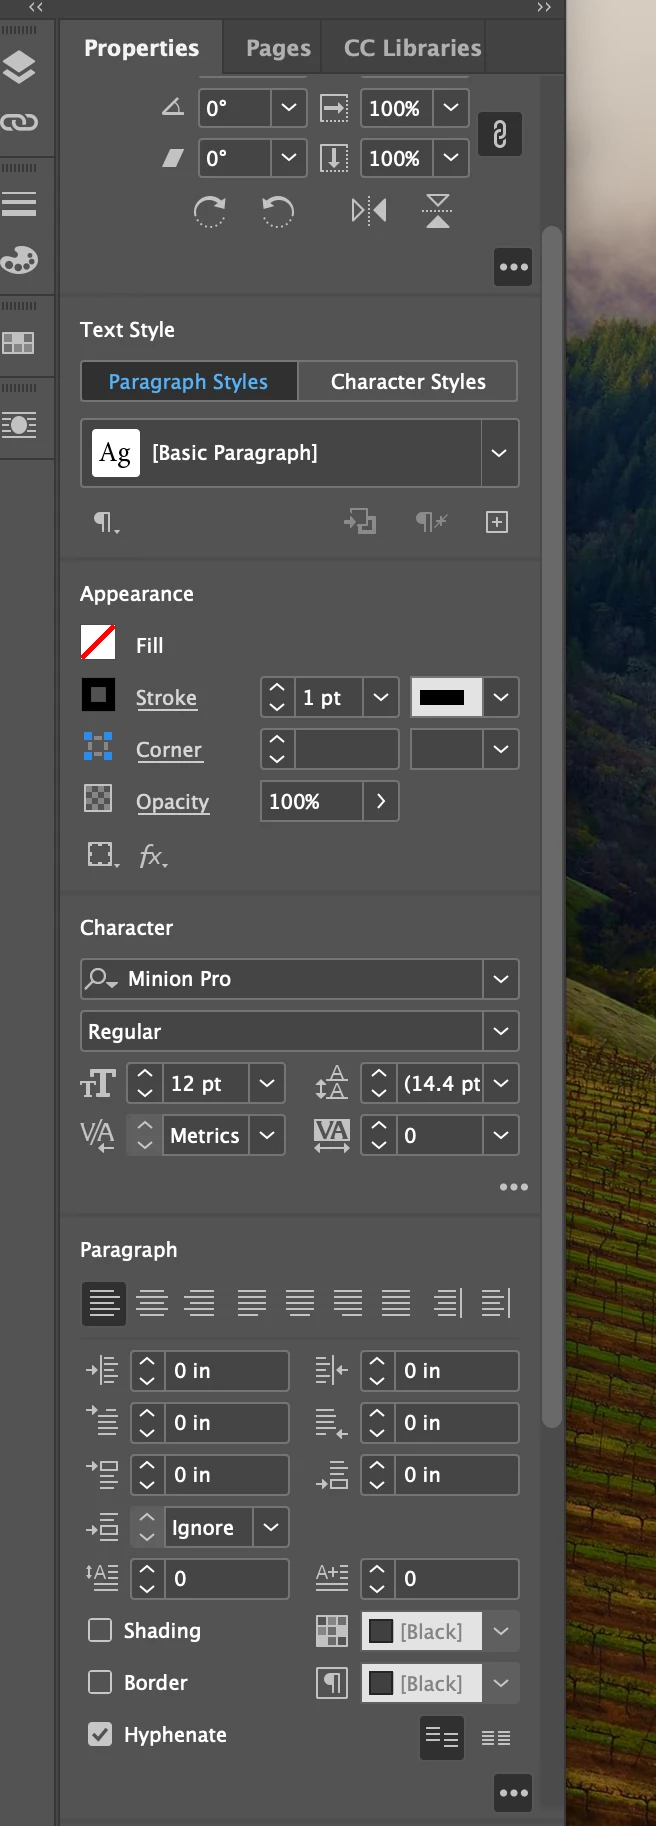Uncheck the Hyphenate checkbox

point(100,1734)
